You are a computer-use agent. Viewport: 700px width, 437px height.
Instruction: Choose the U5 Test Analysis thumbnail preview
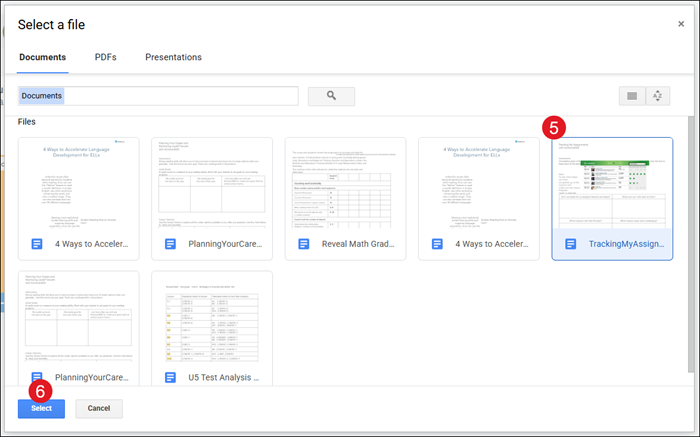pos(211,317)
